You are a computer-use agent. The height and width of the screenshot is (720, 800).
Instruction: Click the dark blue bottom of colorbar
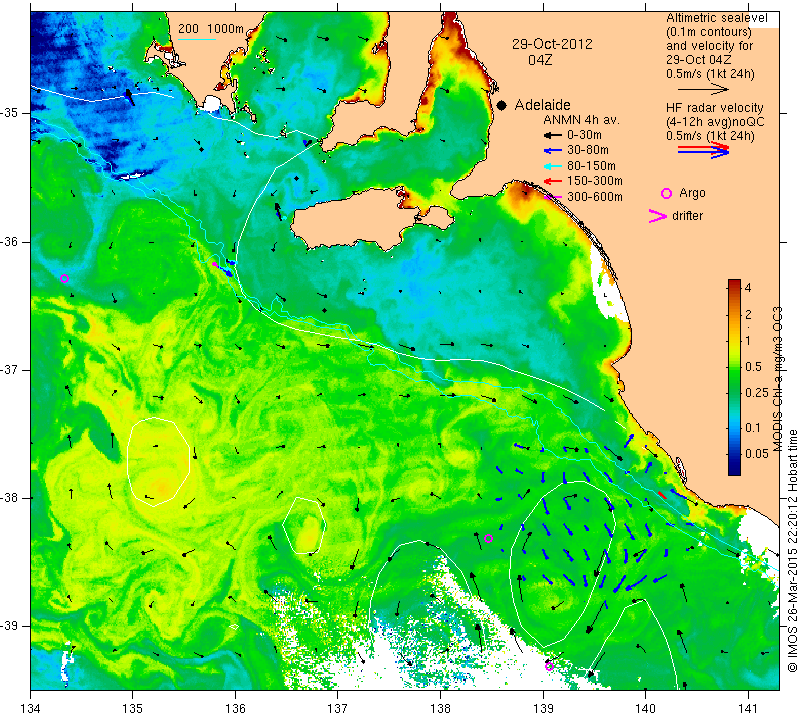[734, 470]
